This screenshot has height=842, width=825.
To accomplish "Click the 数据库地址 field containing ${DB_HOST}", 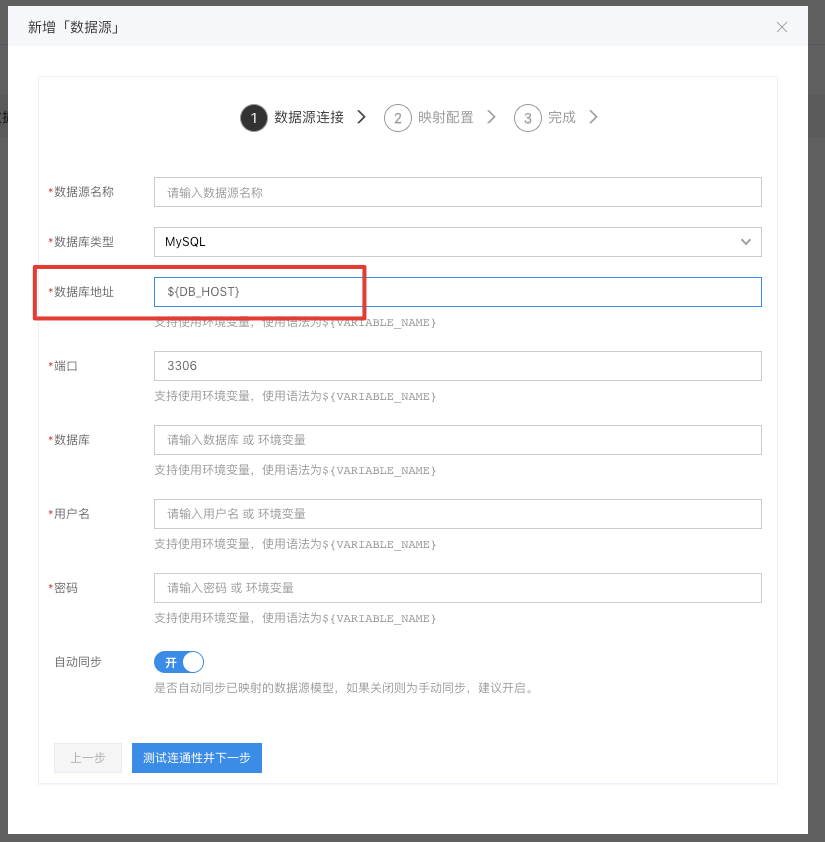I will [x=457, y=291].
